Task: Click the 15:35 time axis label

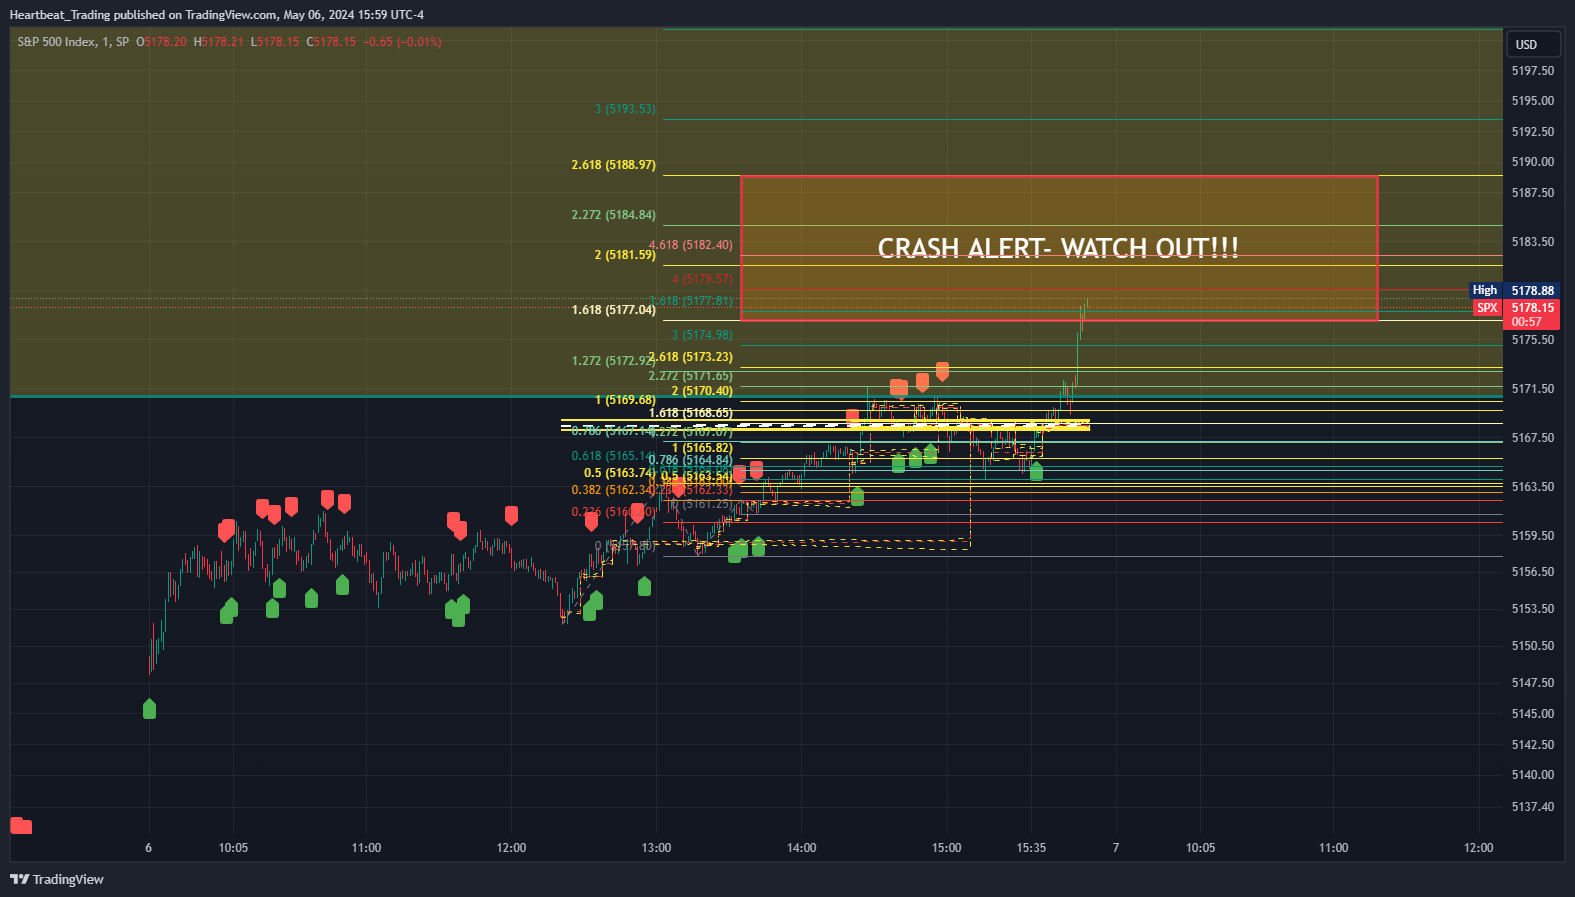Action: pos(1031,848)
